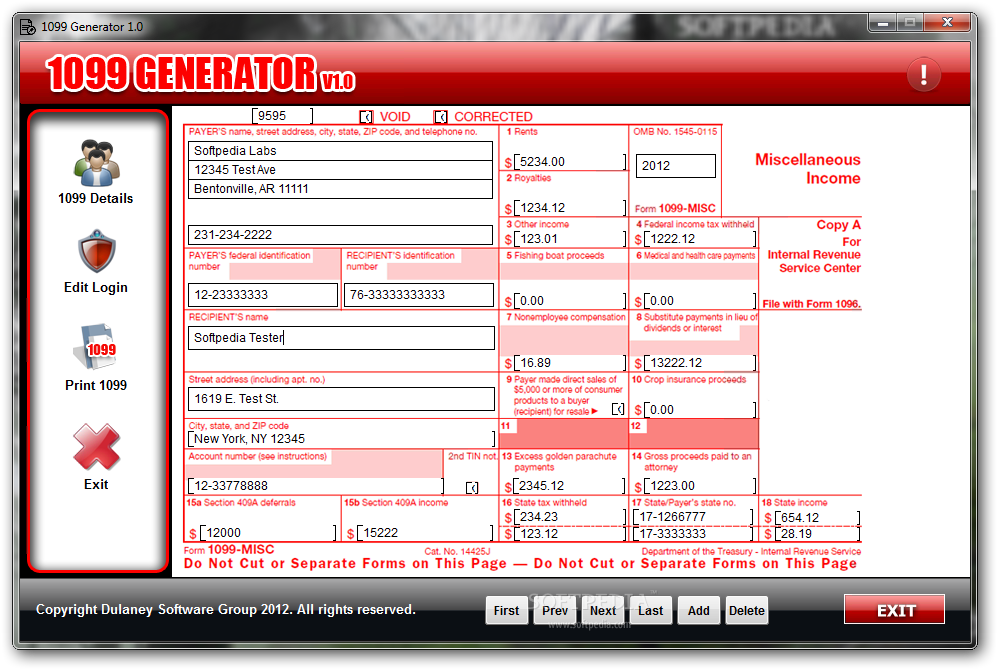Minimize the 1099 Generator window

click(883, 24)
